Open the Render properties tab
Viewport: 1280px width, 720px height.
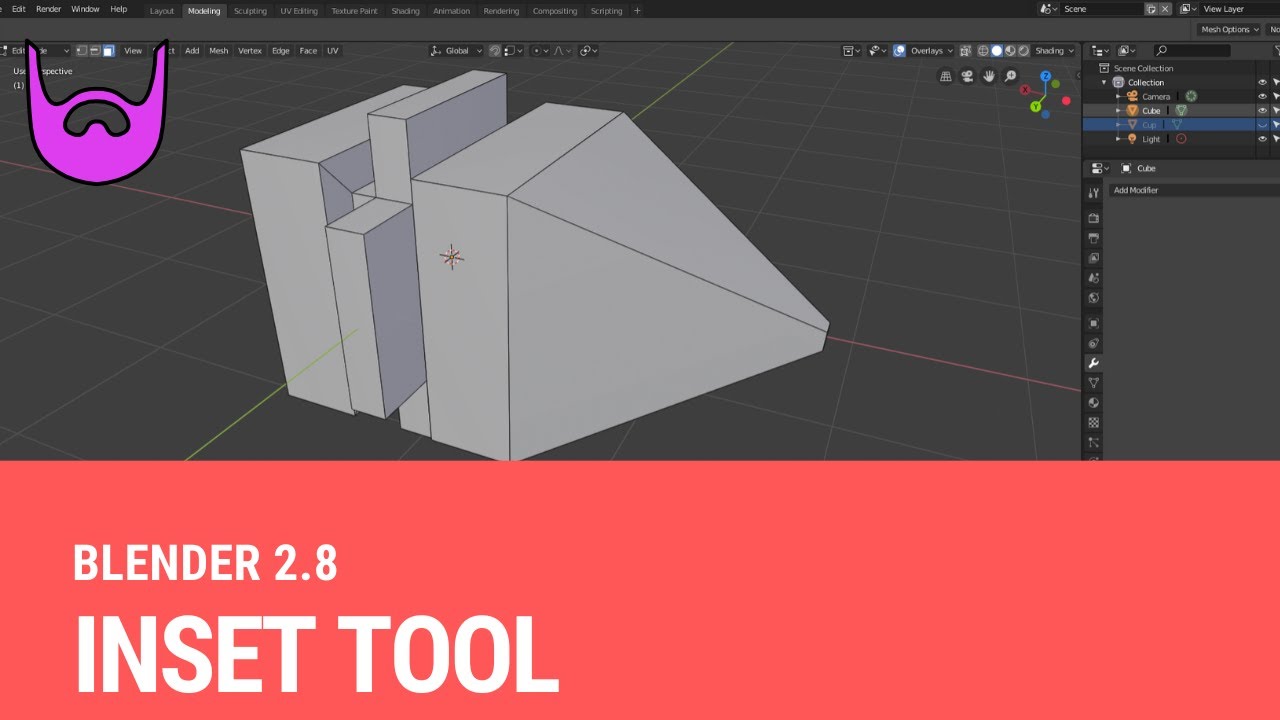[x=1094, y=218]
